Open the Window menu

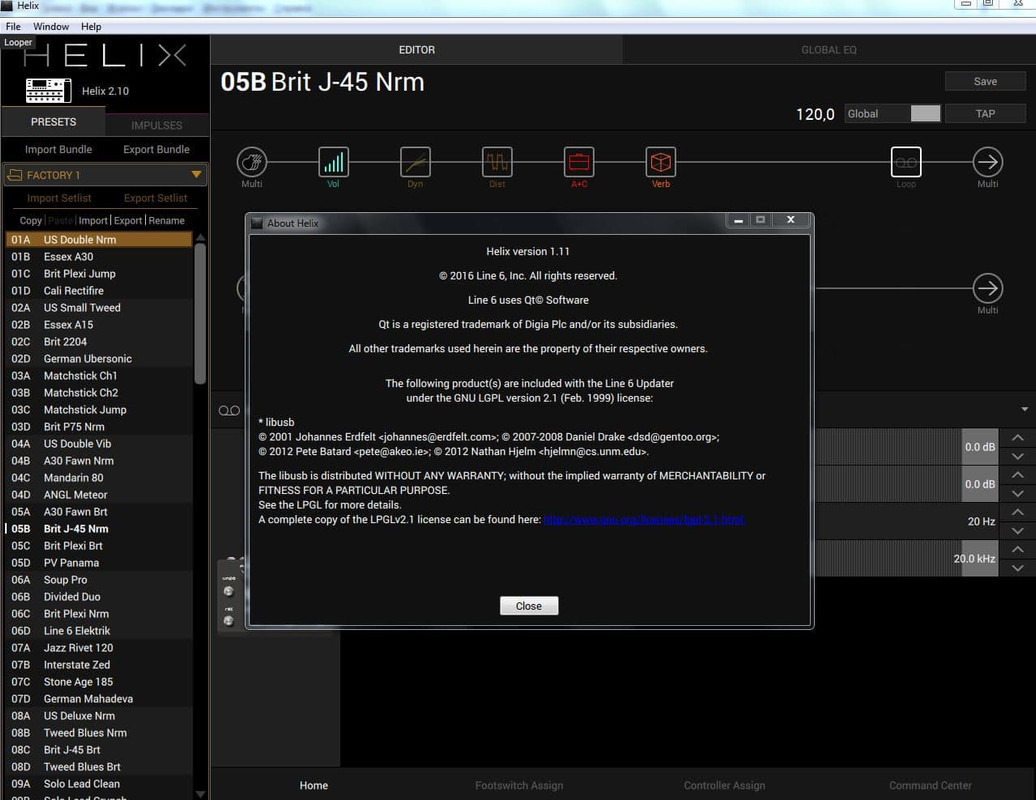point(51,26)
